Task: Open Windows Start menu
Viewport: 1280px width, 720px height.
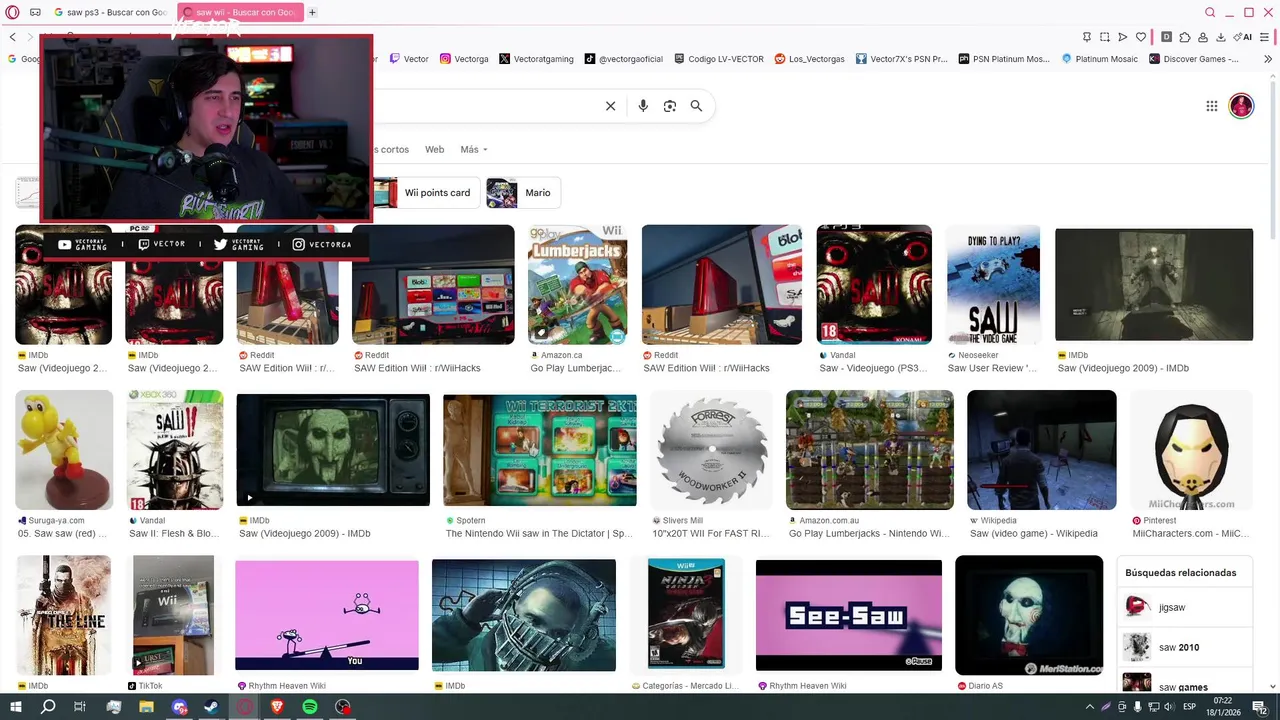Action: (x=16, y=707)
